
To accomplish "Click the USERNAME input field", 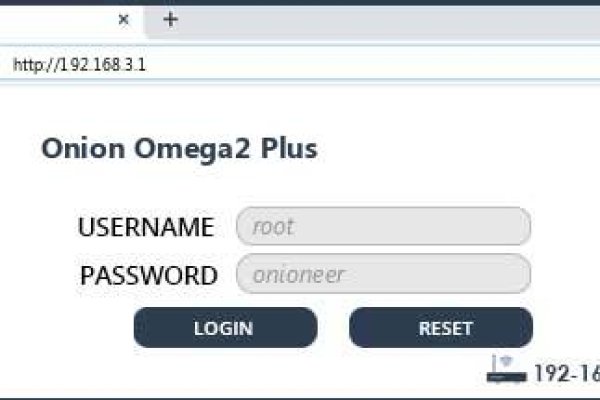I will point(383,226).
